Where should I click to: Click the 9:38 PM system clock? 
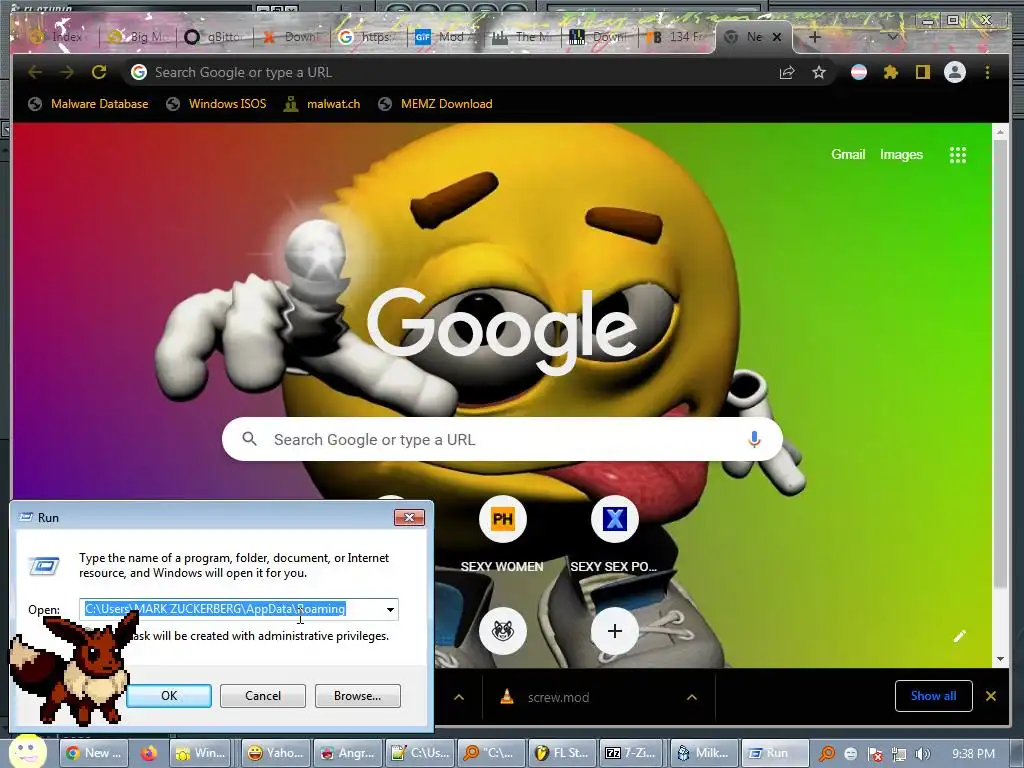[x=973, y=754]
